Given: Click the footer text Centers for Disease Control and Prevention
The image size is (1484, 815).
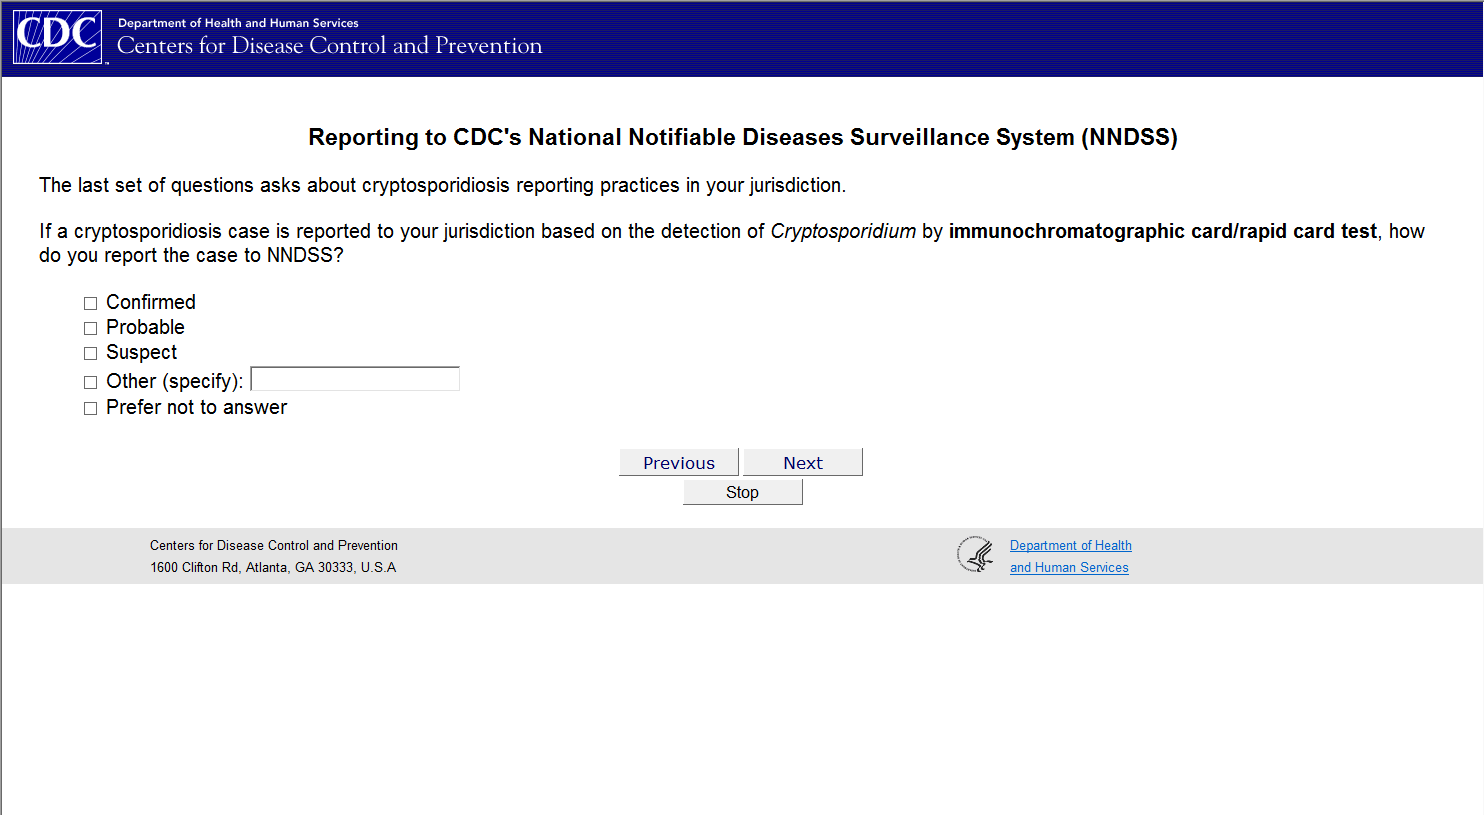Looking at the screenshot, I should 274,545.
